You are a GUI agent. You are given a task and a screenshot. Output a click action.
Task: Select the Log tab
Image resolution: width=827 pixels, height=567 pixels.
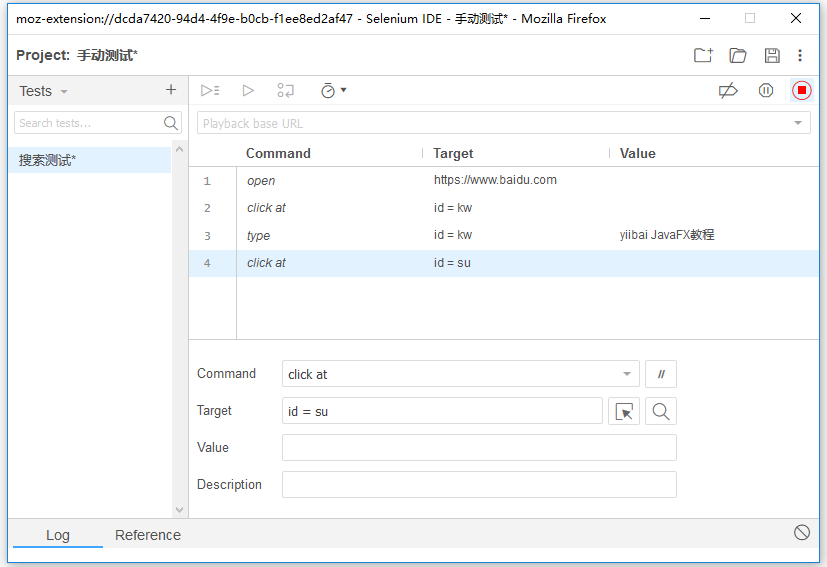click(x=58, y=535)
